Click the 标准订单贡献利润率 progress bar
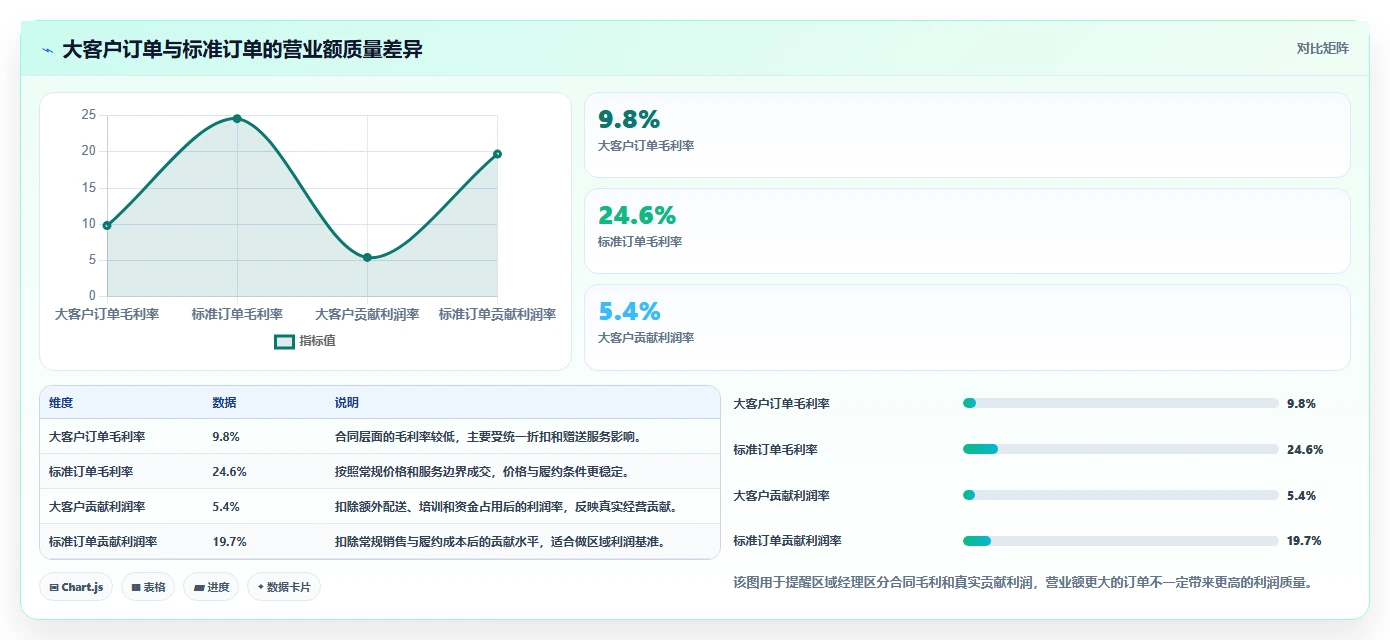 1120,541
